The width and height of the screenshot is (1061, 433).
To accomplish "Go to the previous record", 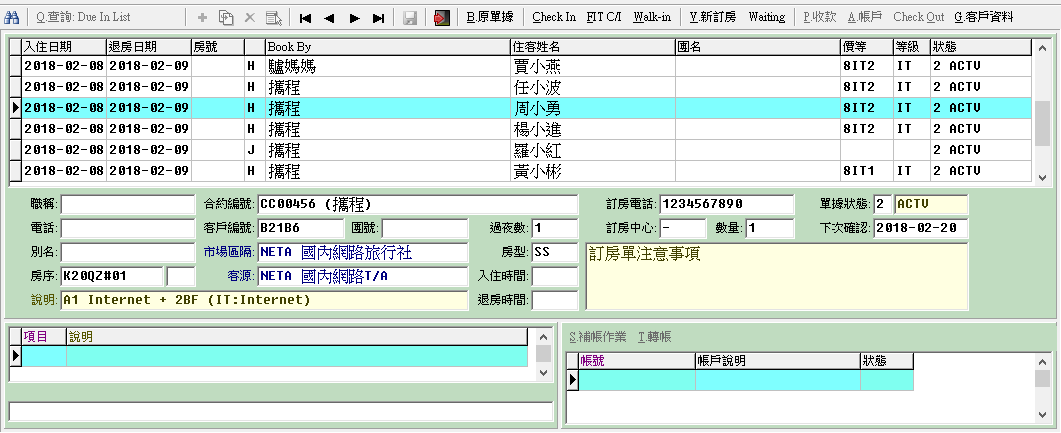I will pos(329,17).
